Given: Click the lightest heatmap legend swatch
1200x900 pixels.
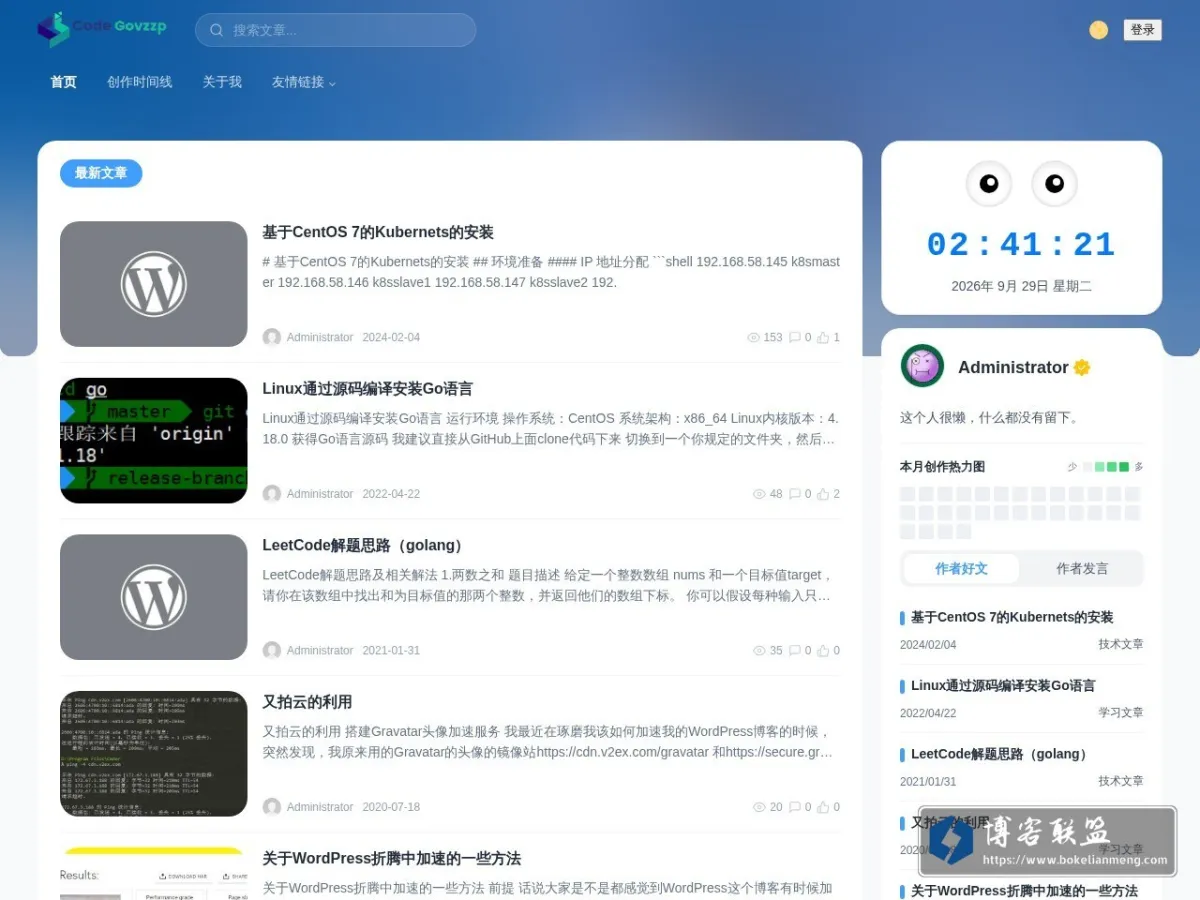Looking at the screenshot, I should 1088,467.
